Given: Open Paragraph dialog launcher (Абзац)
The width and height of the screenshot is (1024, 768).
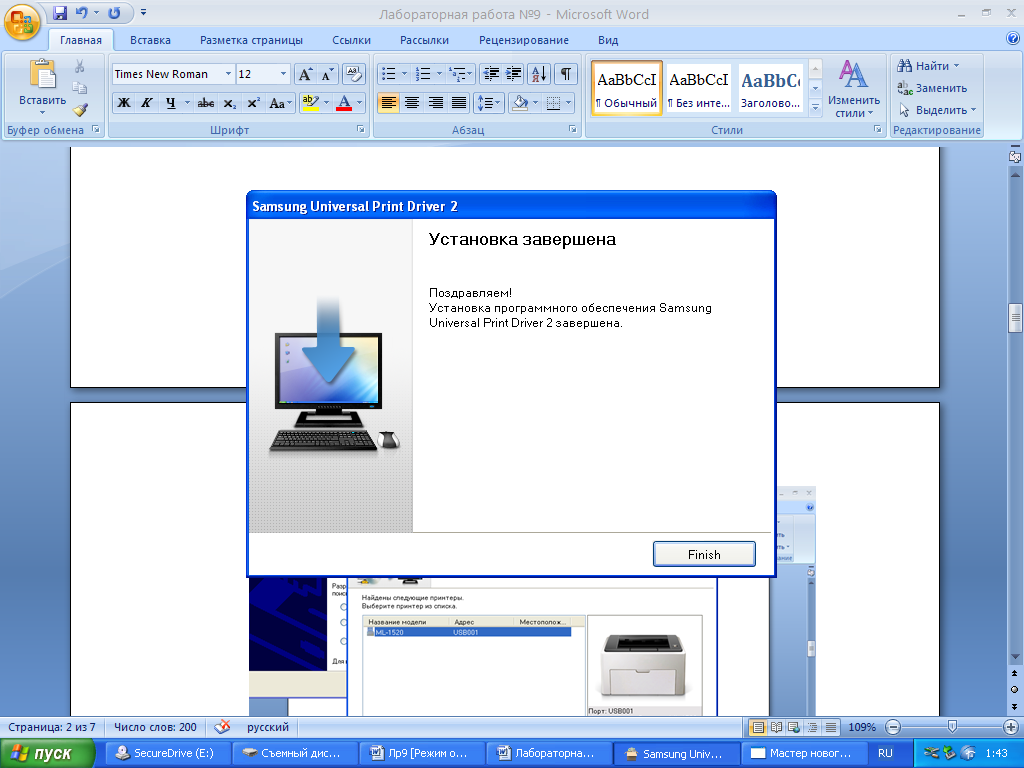Looking at the screenshot, I should pos(573,129).
